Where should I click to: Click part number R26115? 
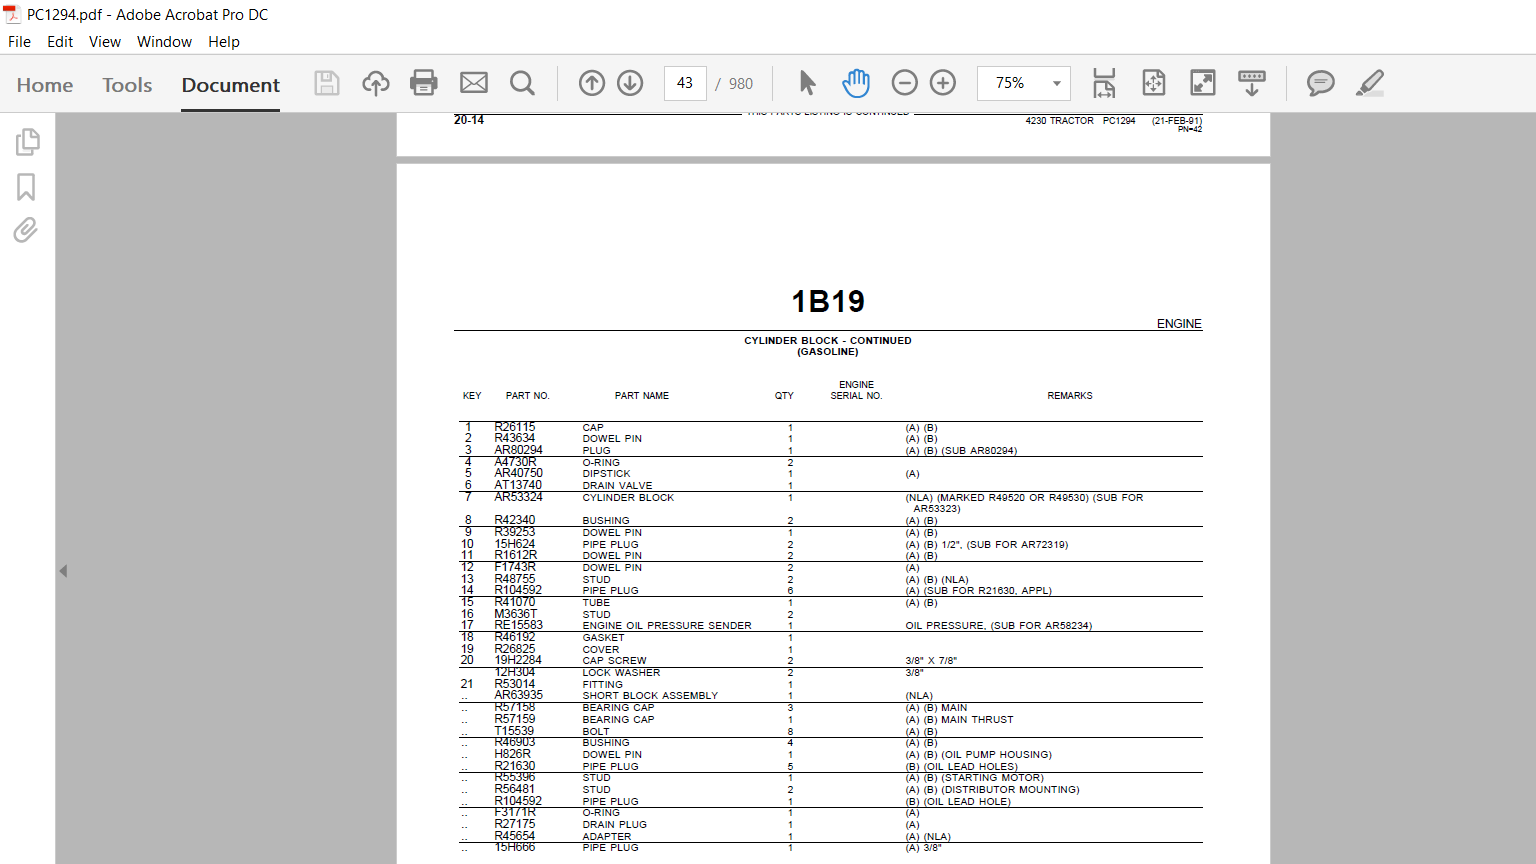click(x=515, y=427)
